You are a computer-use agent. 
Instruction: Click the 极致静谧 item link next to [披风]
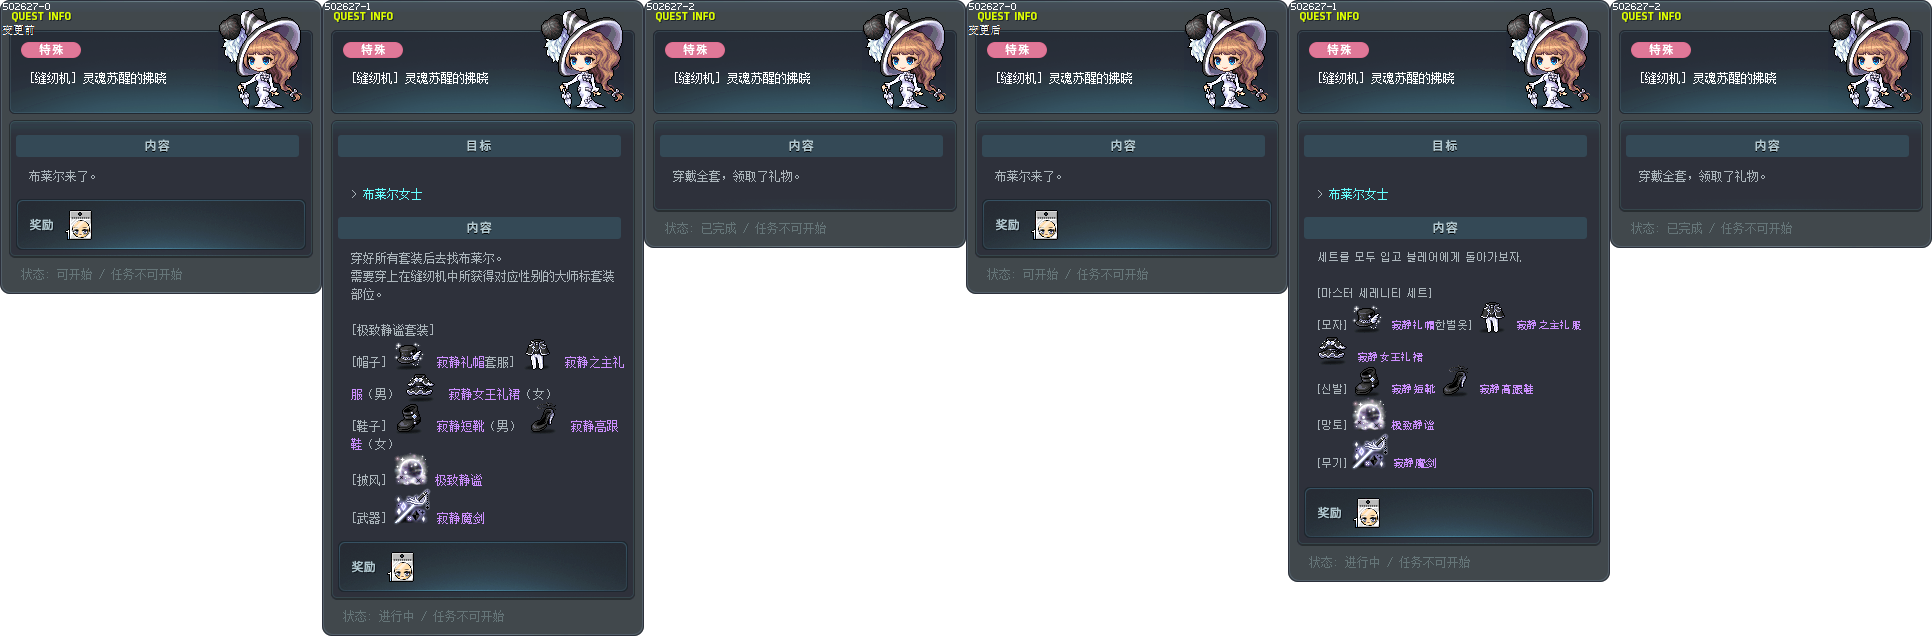(x=458, y=480)
